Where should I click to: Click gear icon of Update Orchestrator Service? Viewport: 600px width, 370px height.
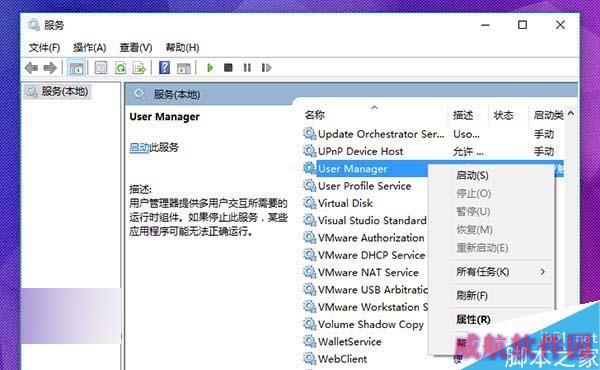click(x=310, y=134)
